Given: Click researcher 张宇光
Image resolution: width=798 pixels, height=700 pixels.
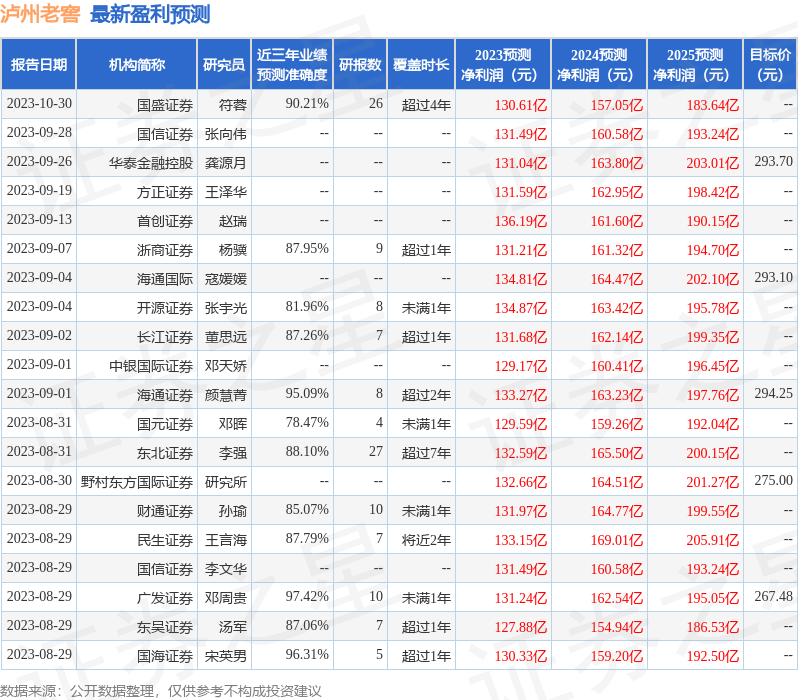Looking at the screenshot, I should [x=226, y=309].
